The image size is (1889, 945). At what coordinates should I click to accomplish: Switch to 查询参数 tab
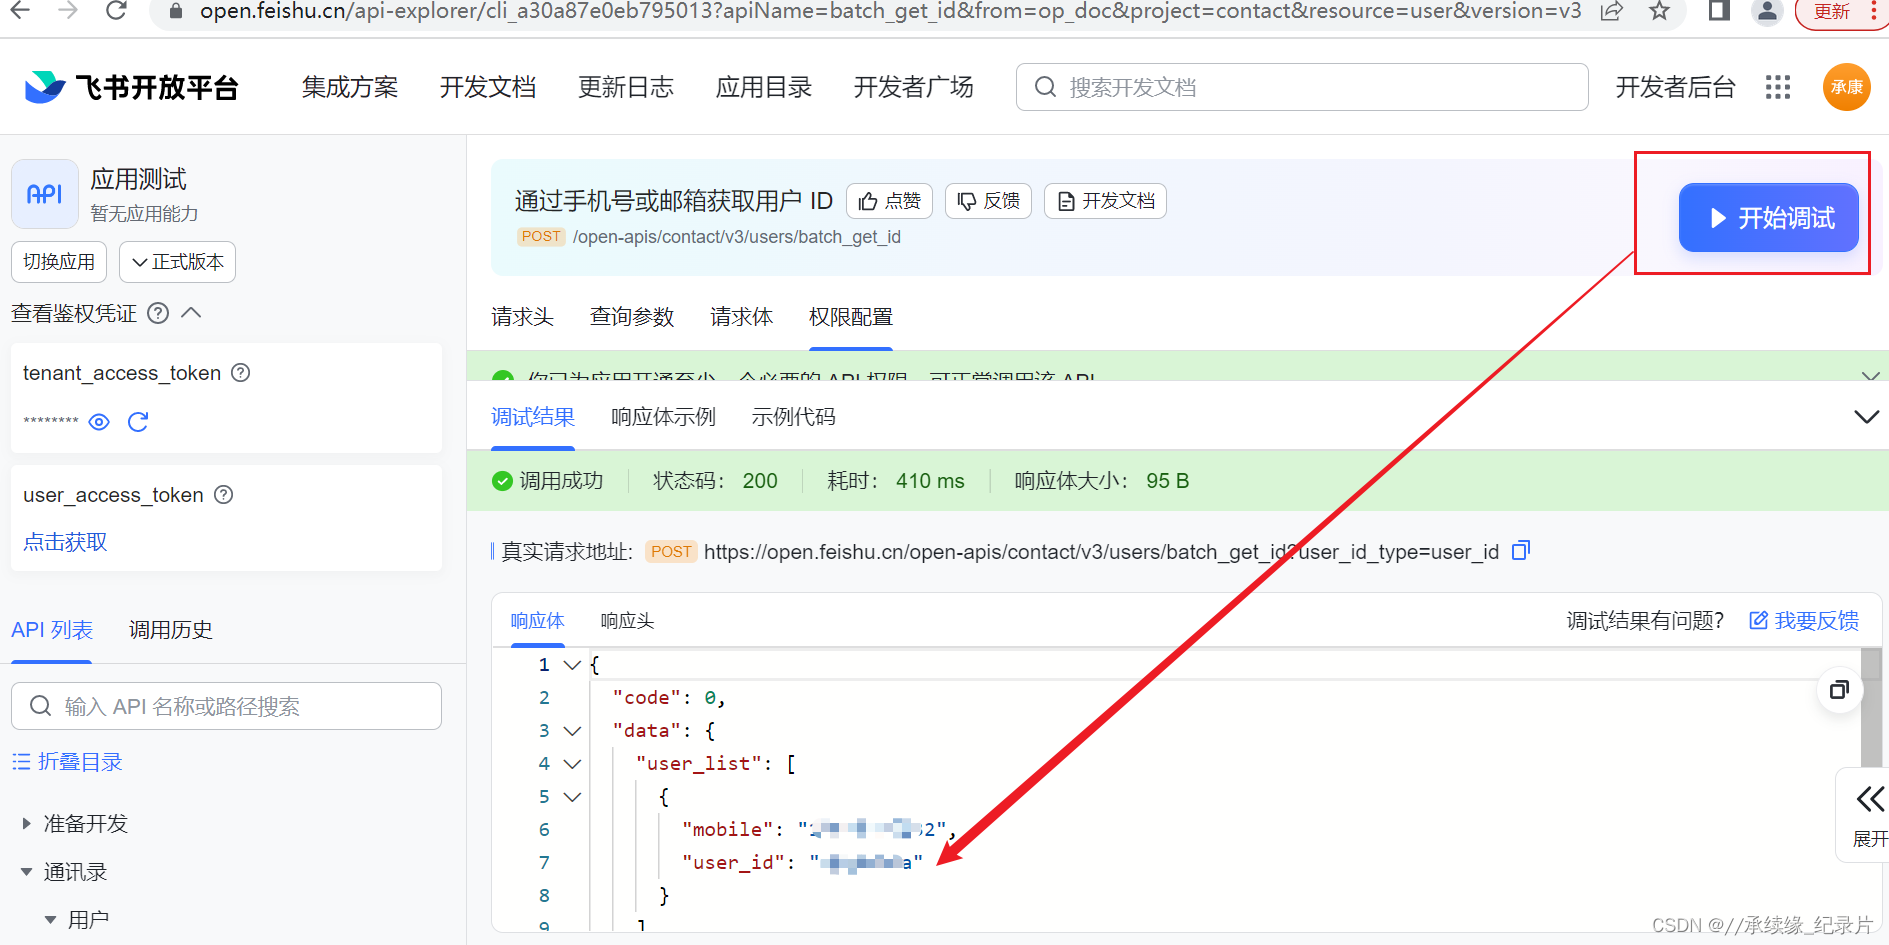pyautogui.click(x=632, y=317)
